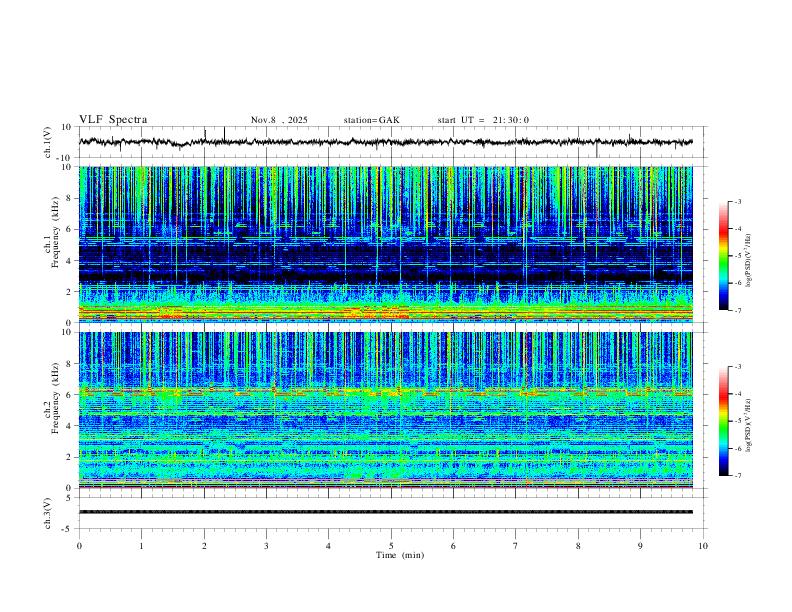Click the date 'Nov.8 , 2025'
Viewport: 792px width, 612px height.
point(279,120)
